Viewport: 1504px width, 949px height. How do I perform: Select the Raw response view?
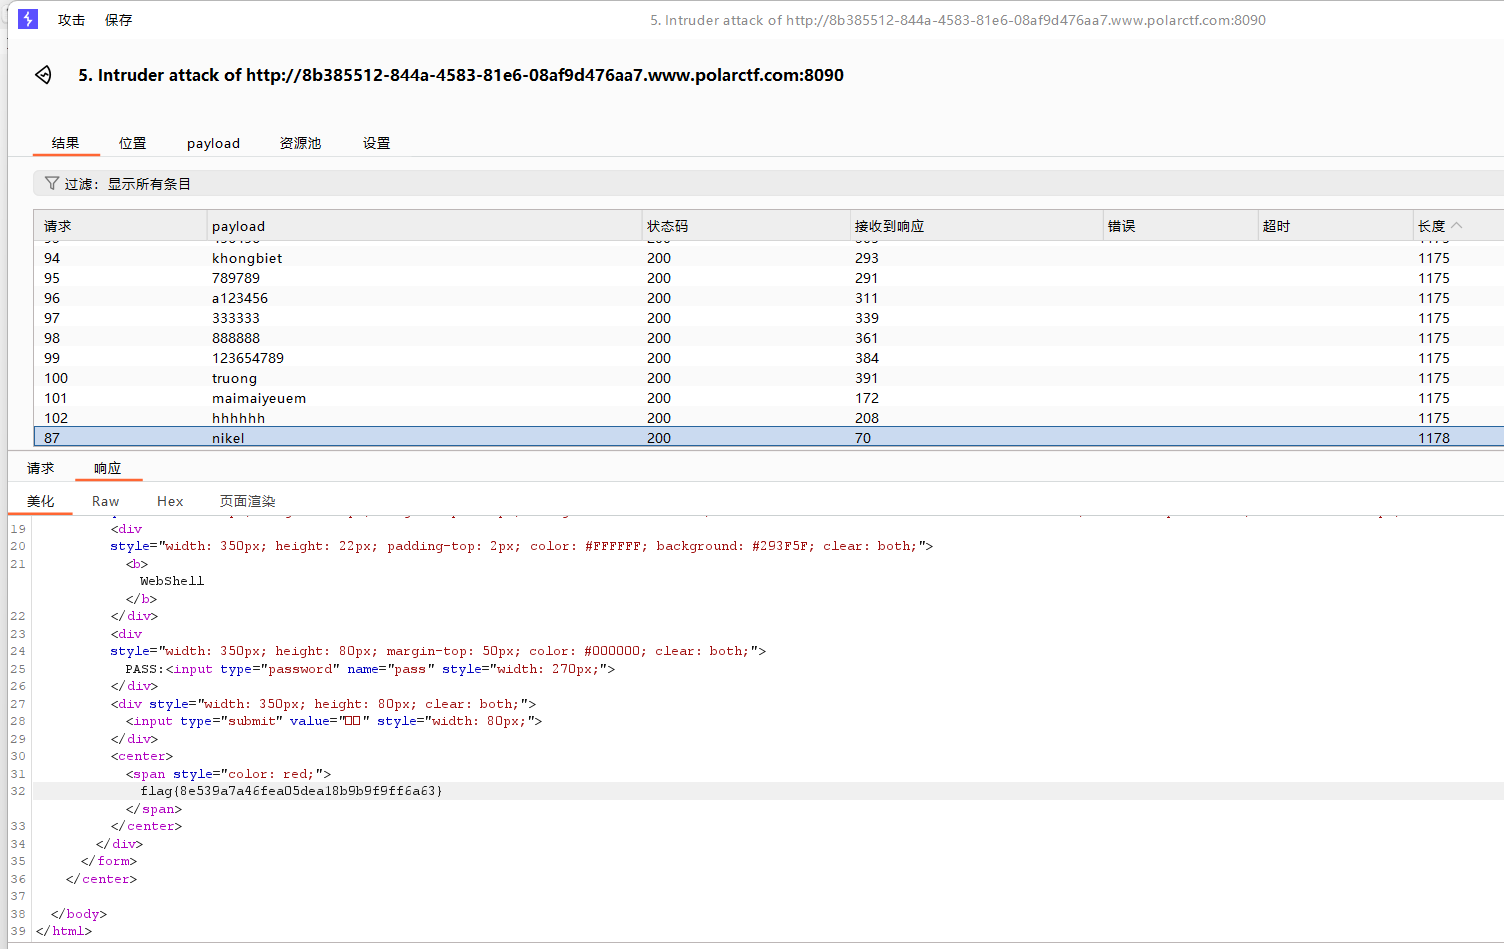tap(105, 501)
